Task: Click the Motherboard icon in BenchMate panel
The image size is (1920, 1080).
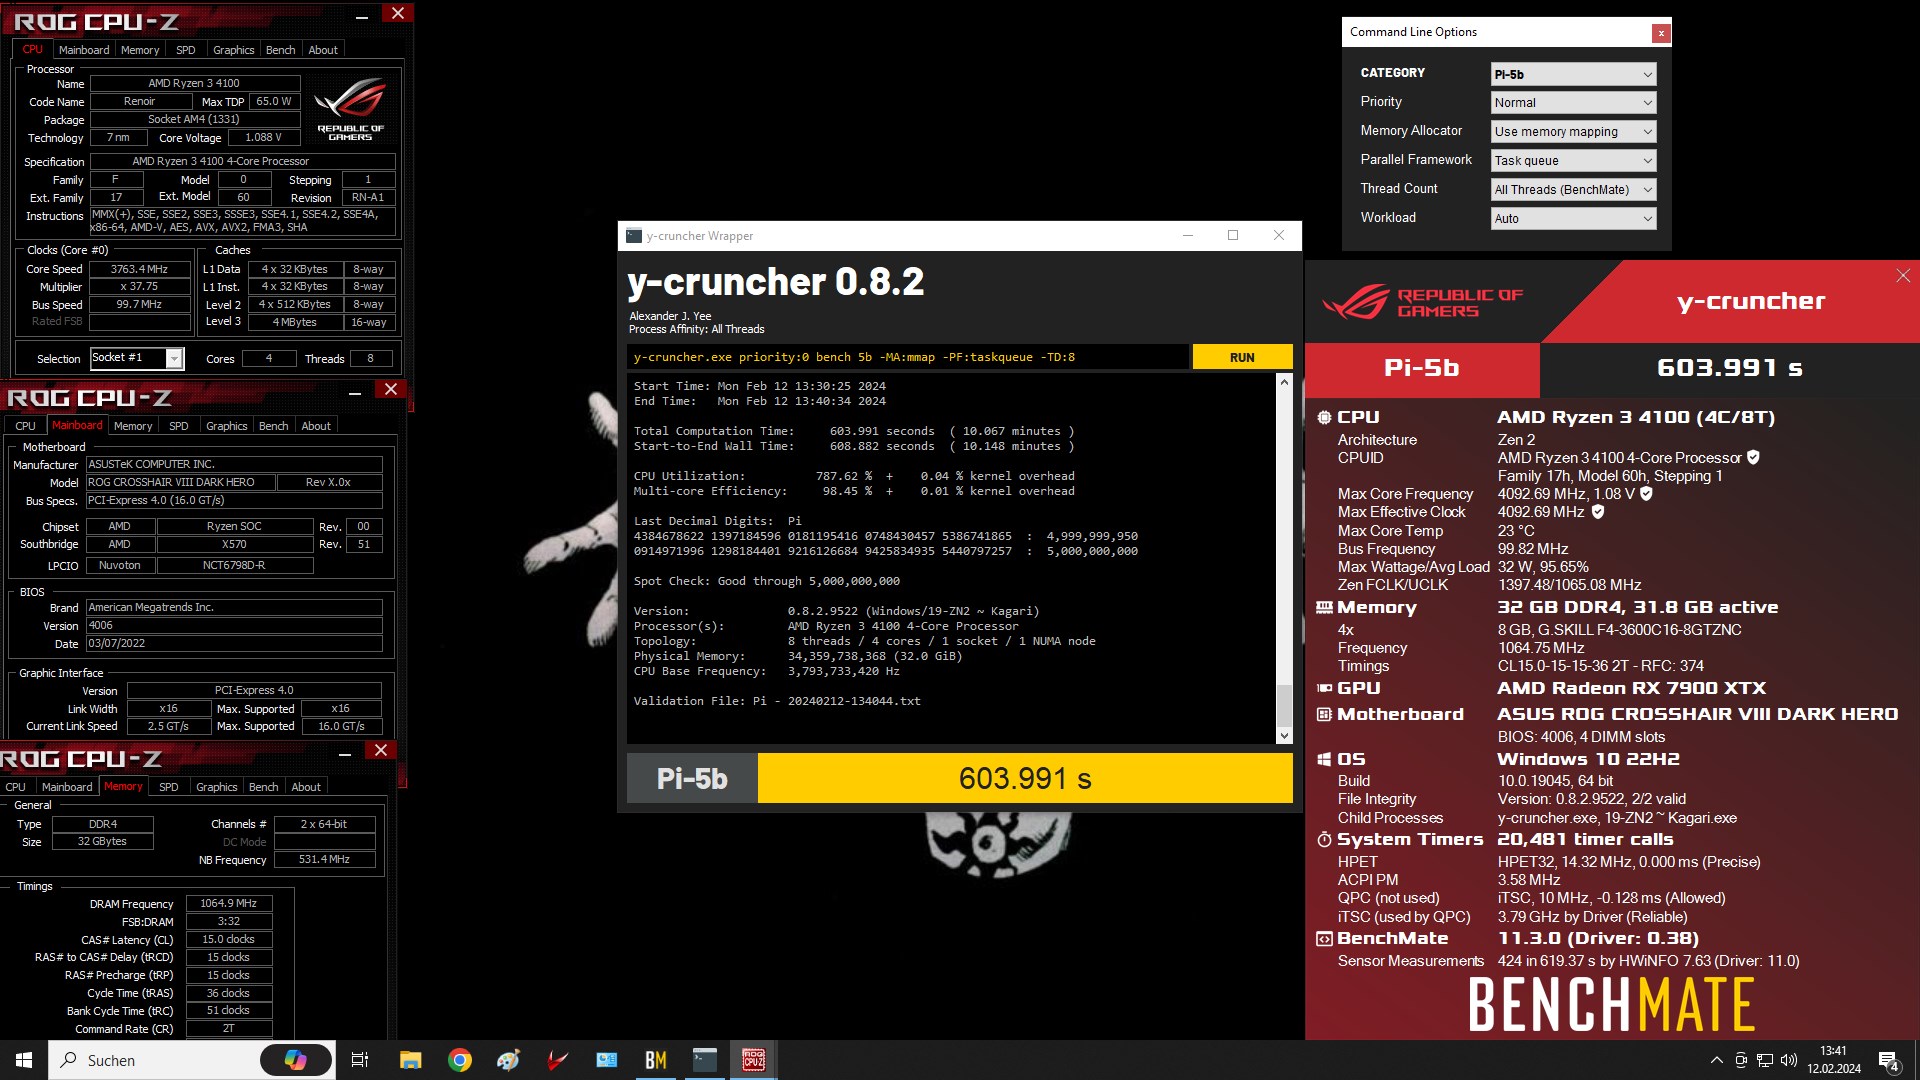Action: 1324,714
